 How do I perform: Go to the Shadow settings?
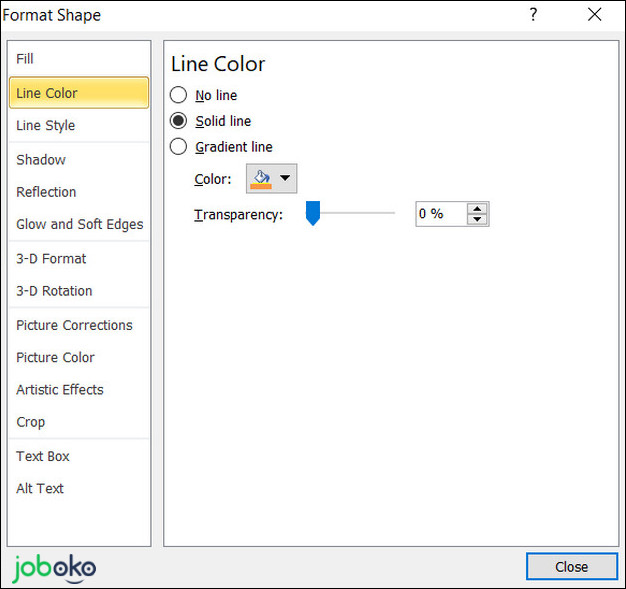tap(41, 159)
